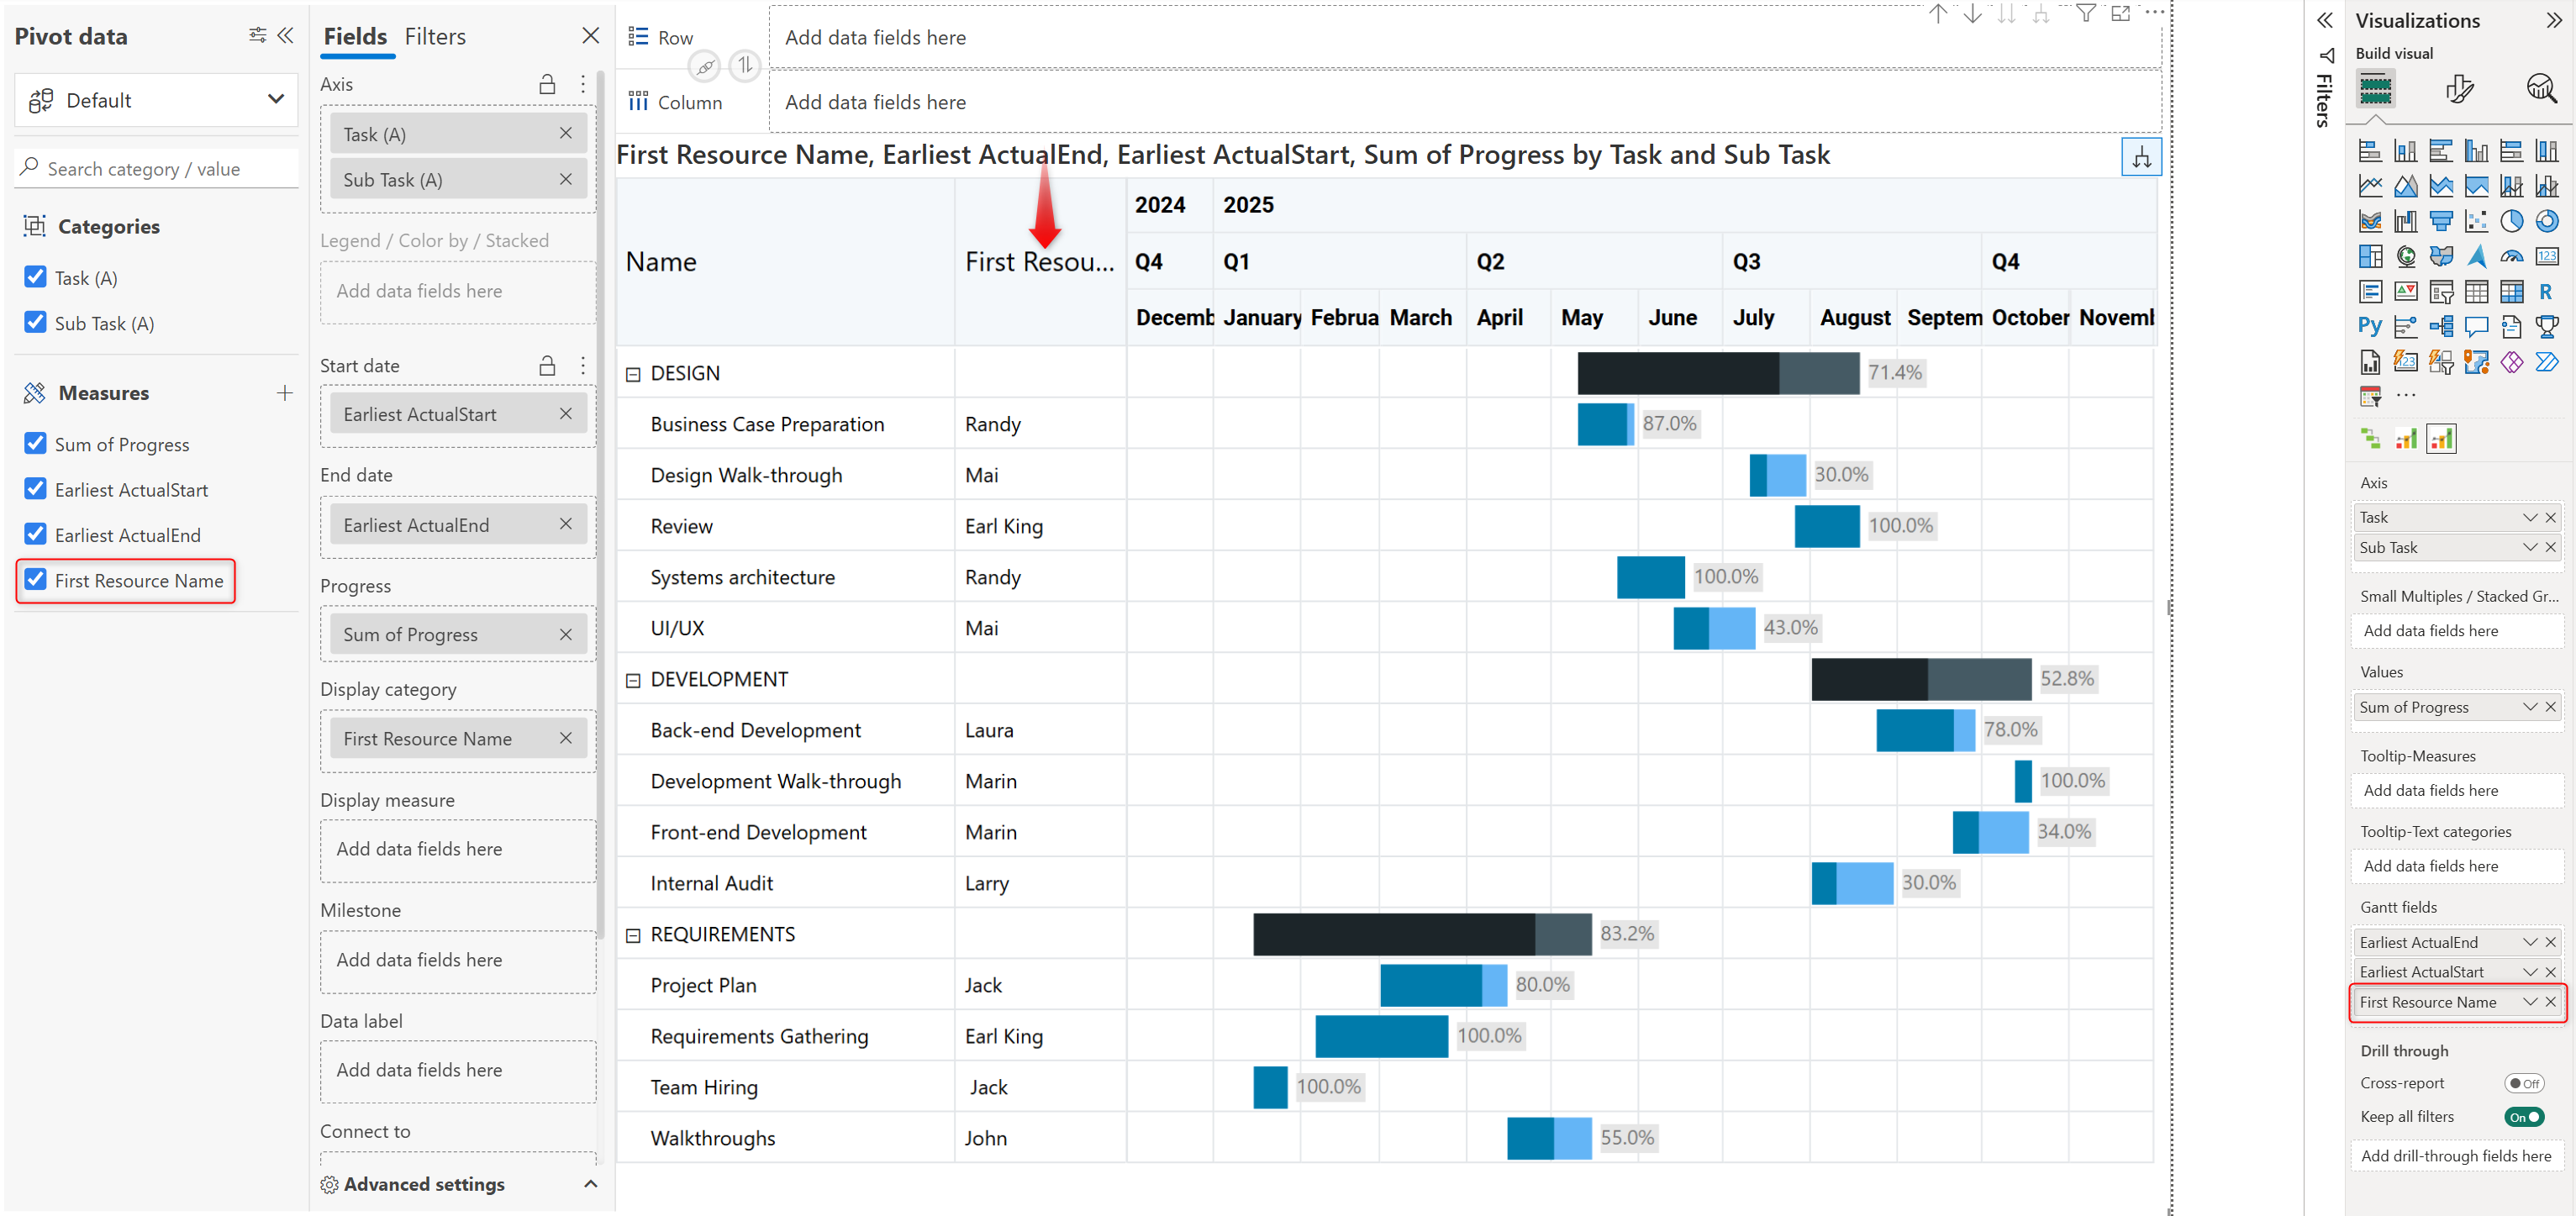Open the Default pivot dropdown

(156, 100)
